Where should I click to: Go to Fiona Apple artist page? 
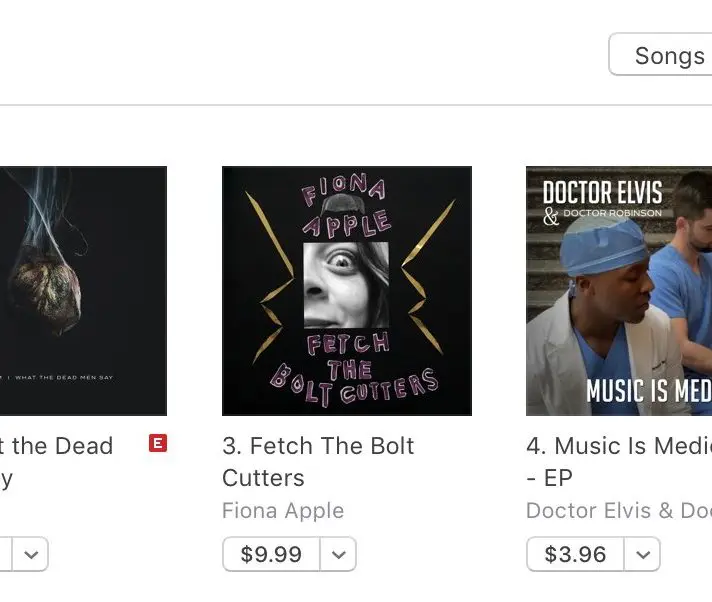tap(283, 510)
